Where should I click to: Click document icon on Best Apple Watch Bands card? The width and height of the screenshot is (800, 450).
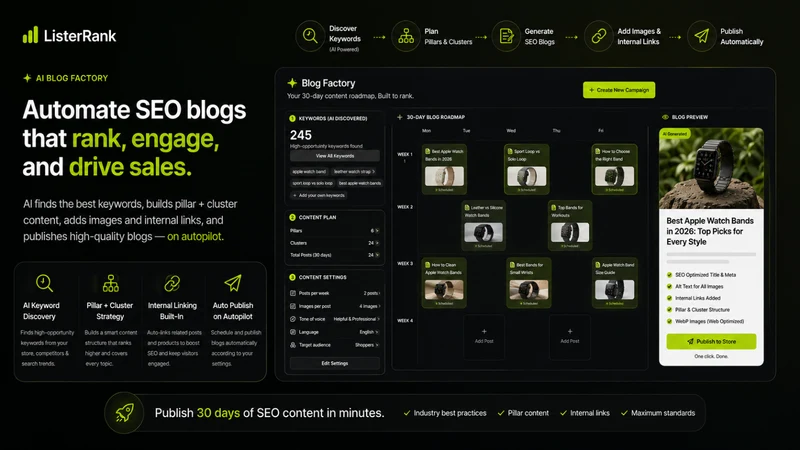click(428, 152)
